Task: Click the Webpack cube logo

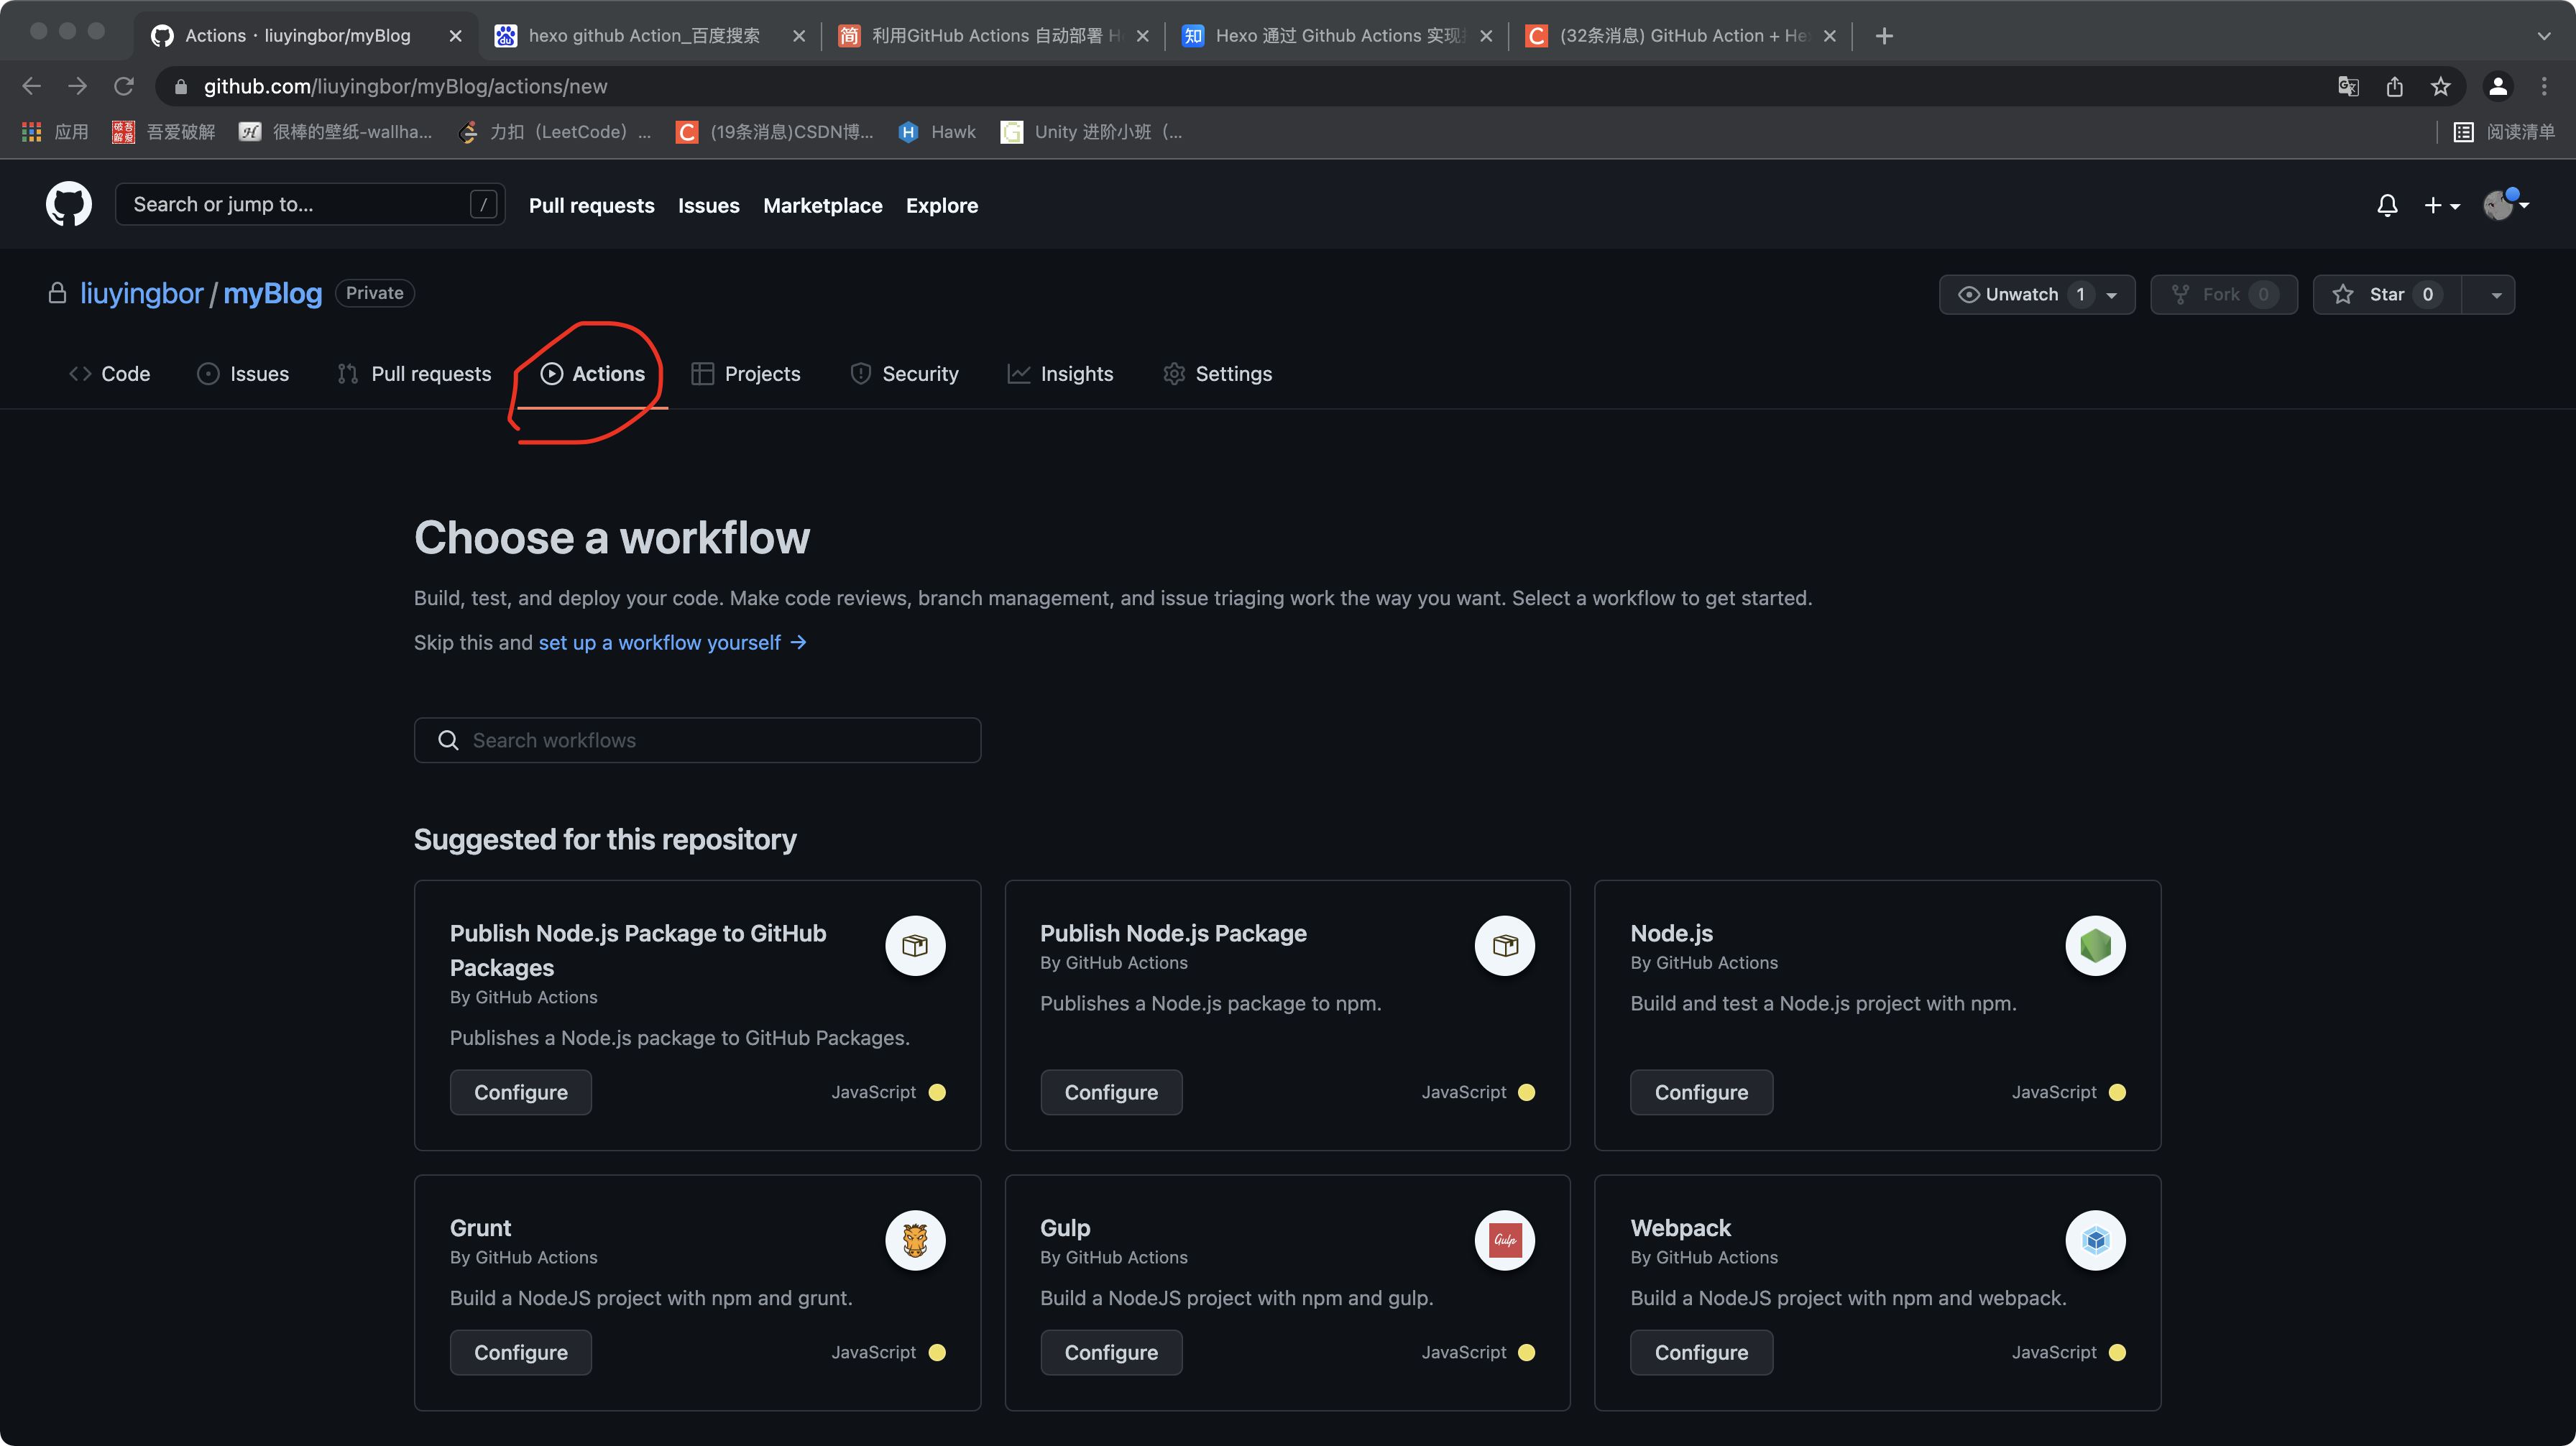Action: click(2095, 1240)
